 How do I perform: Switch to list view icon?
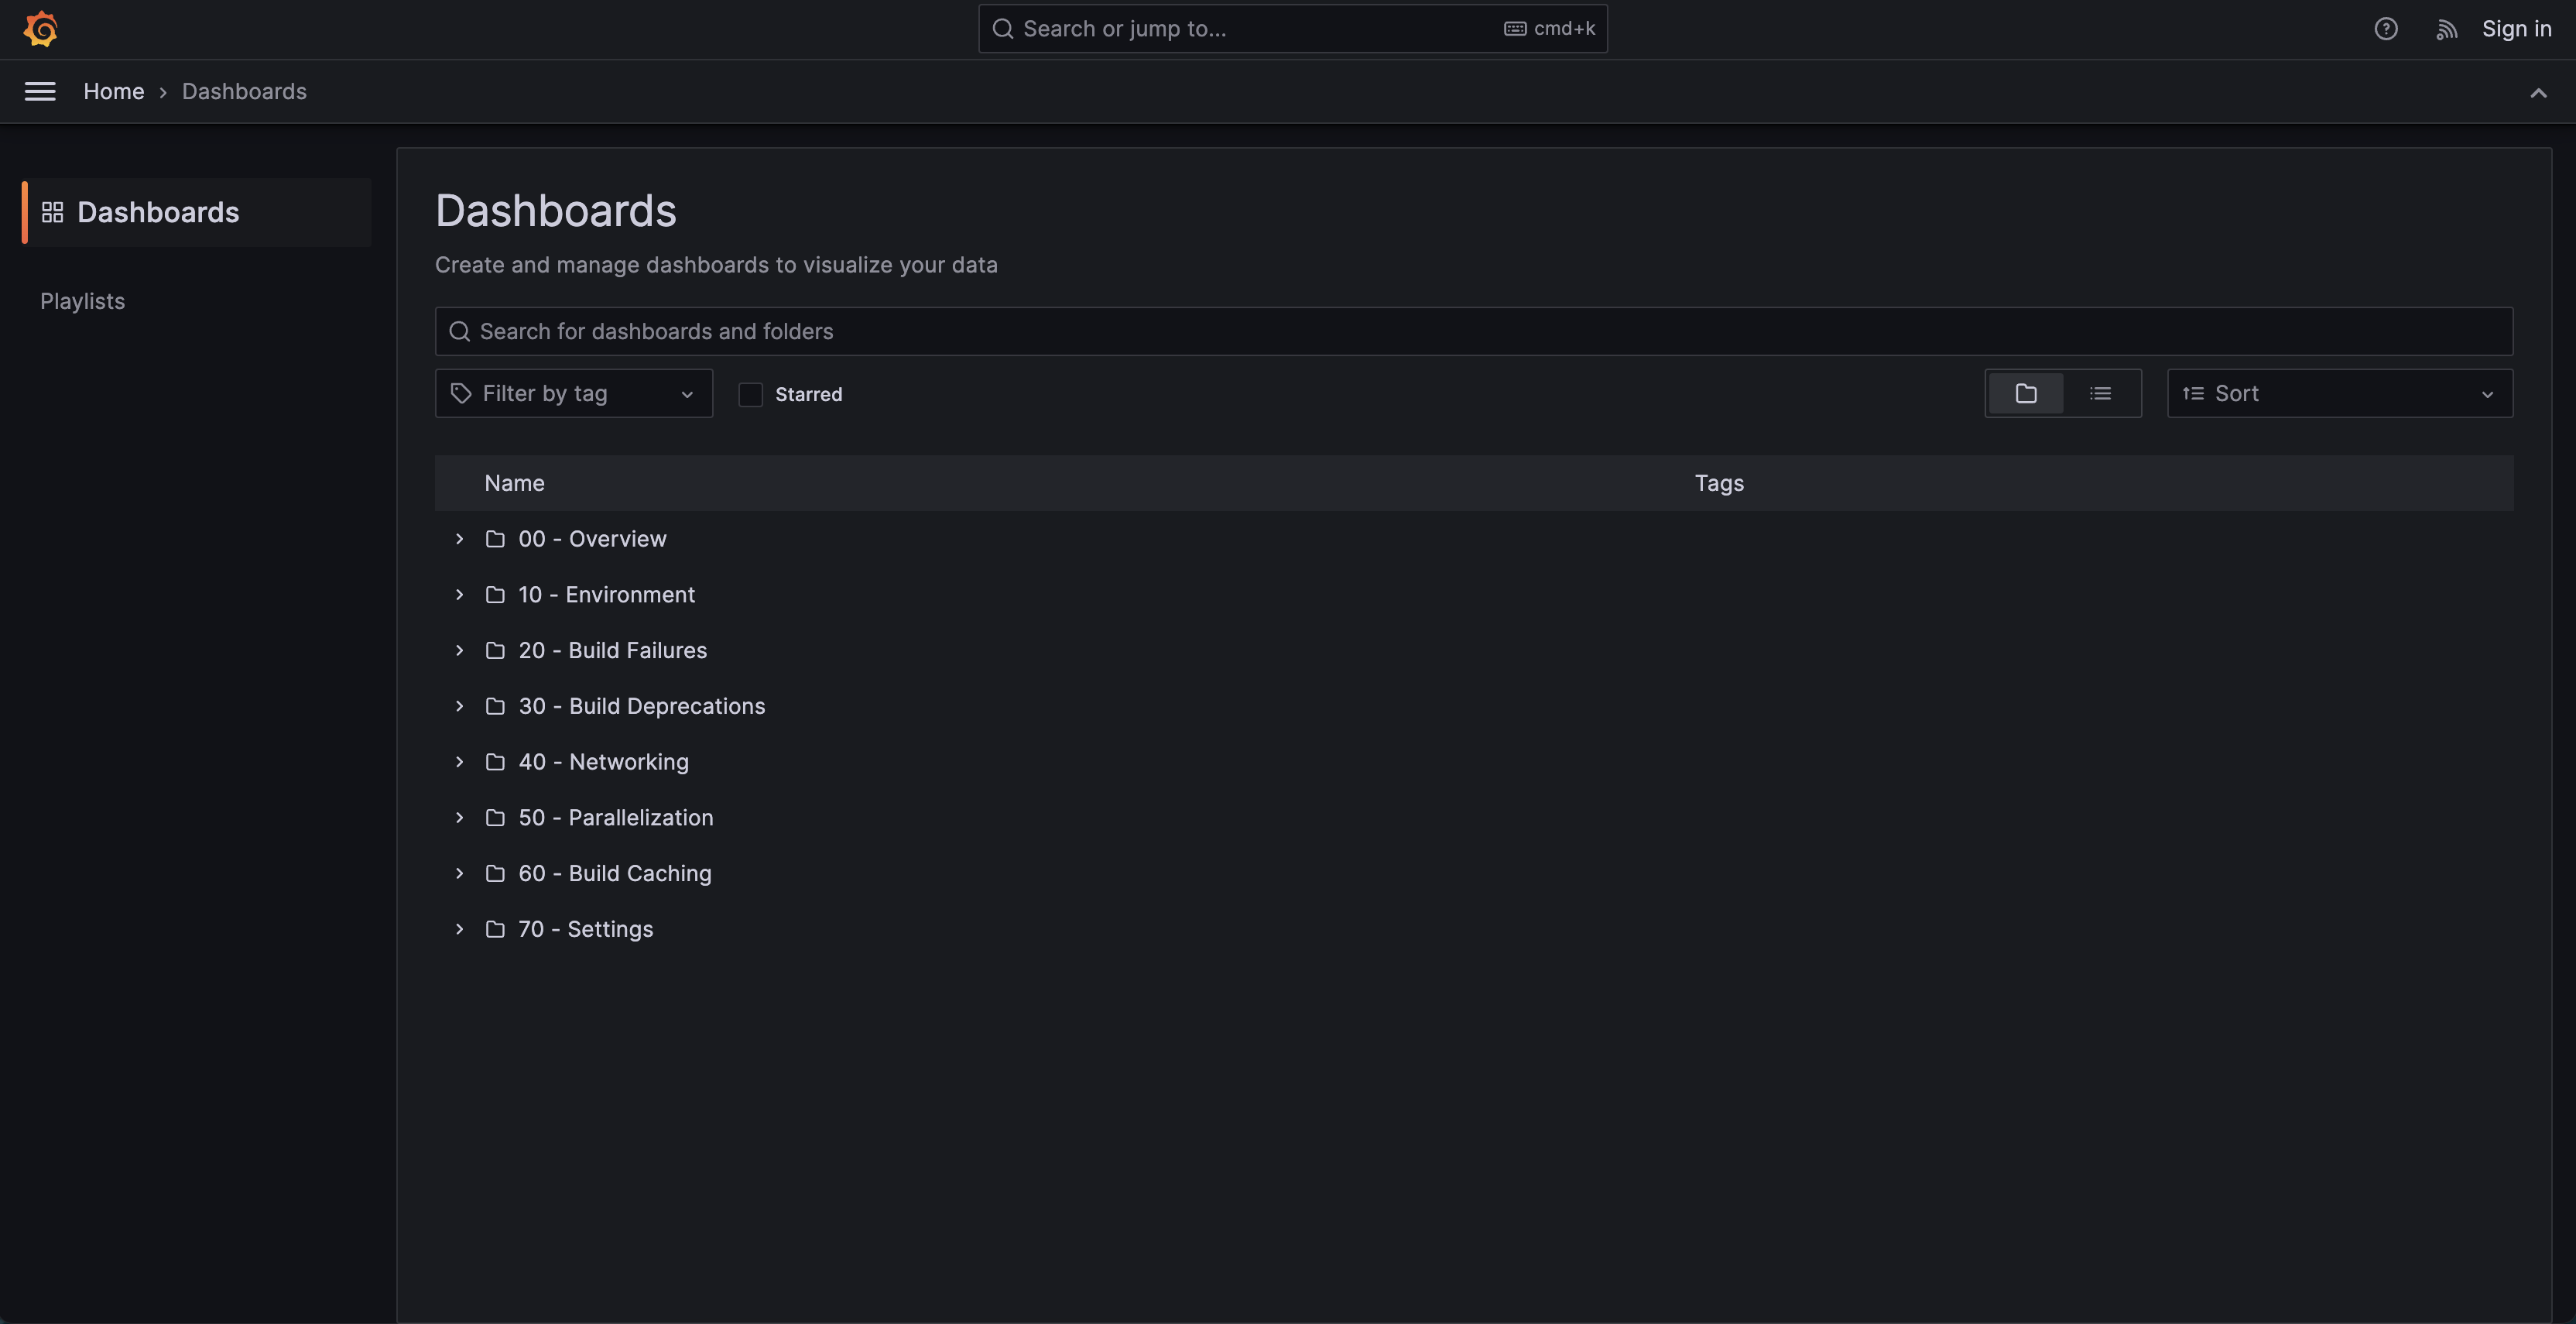point(2101,393)
